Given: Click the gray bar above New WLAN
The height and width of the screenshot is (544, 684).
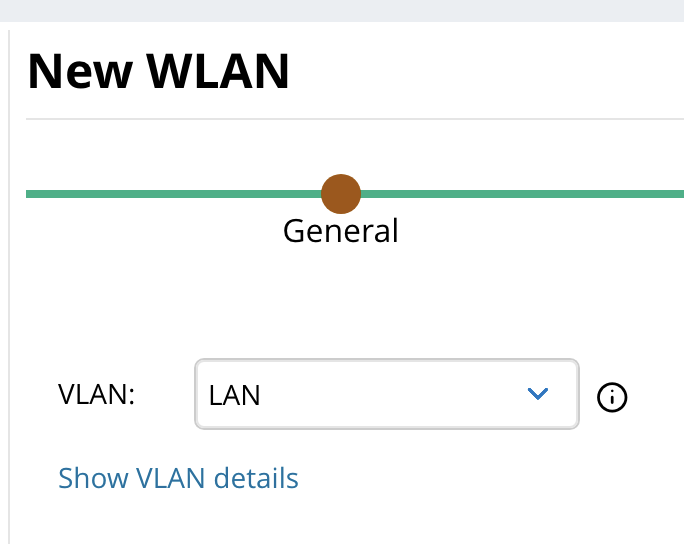Looking at the screenshot, I should 342,10.
